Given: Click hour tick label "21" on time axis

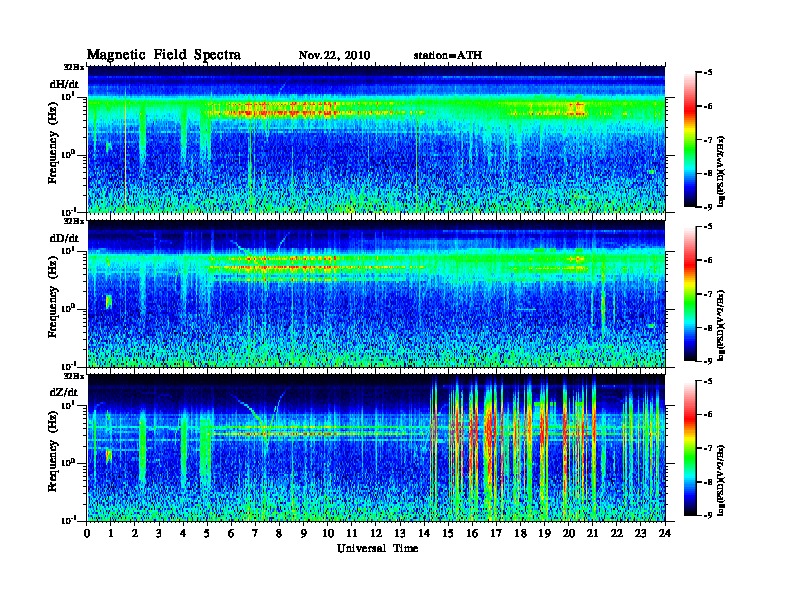Looking at the screenshot, I should tap(592, 533).
